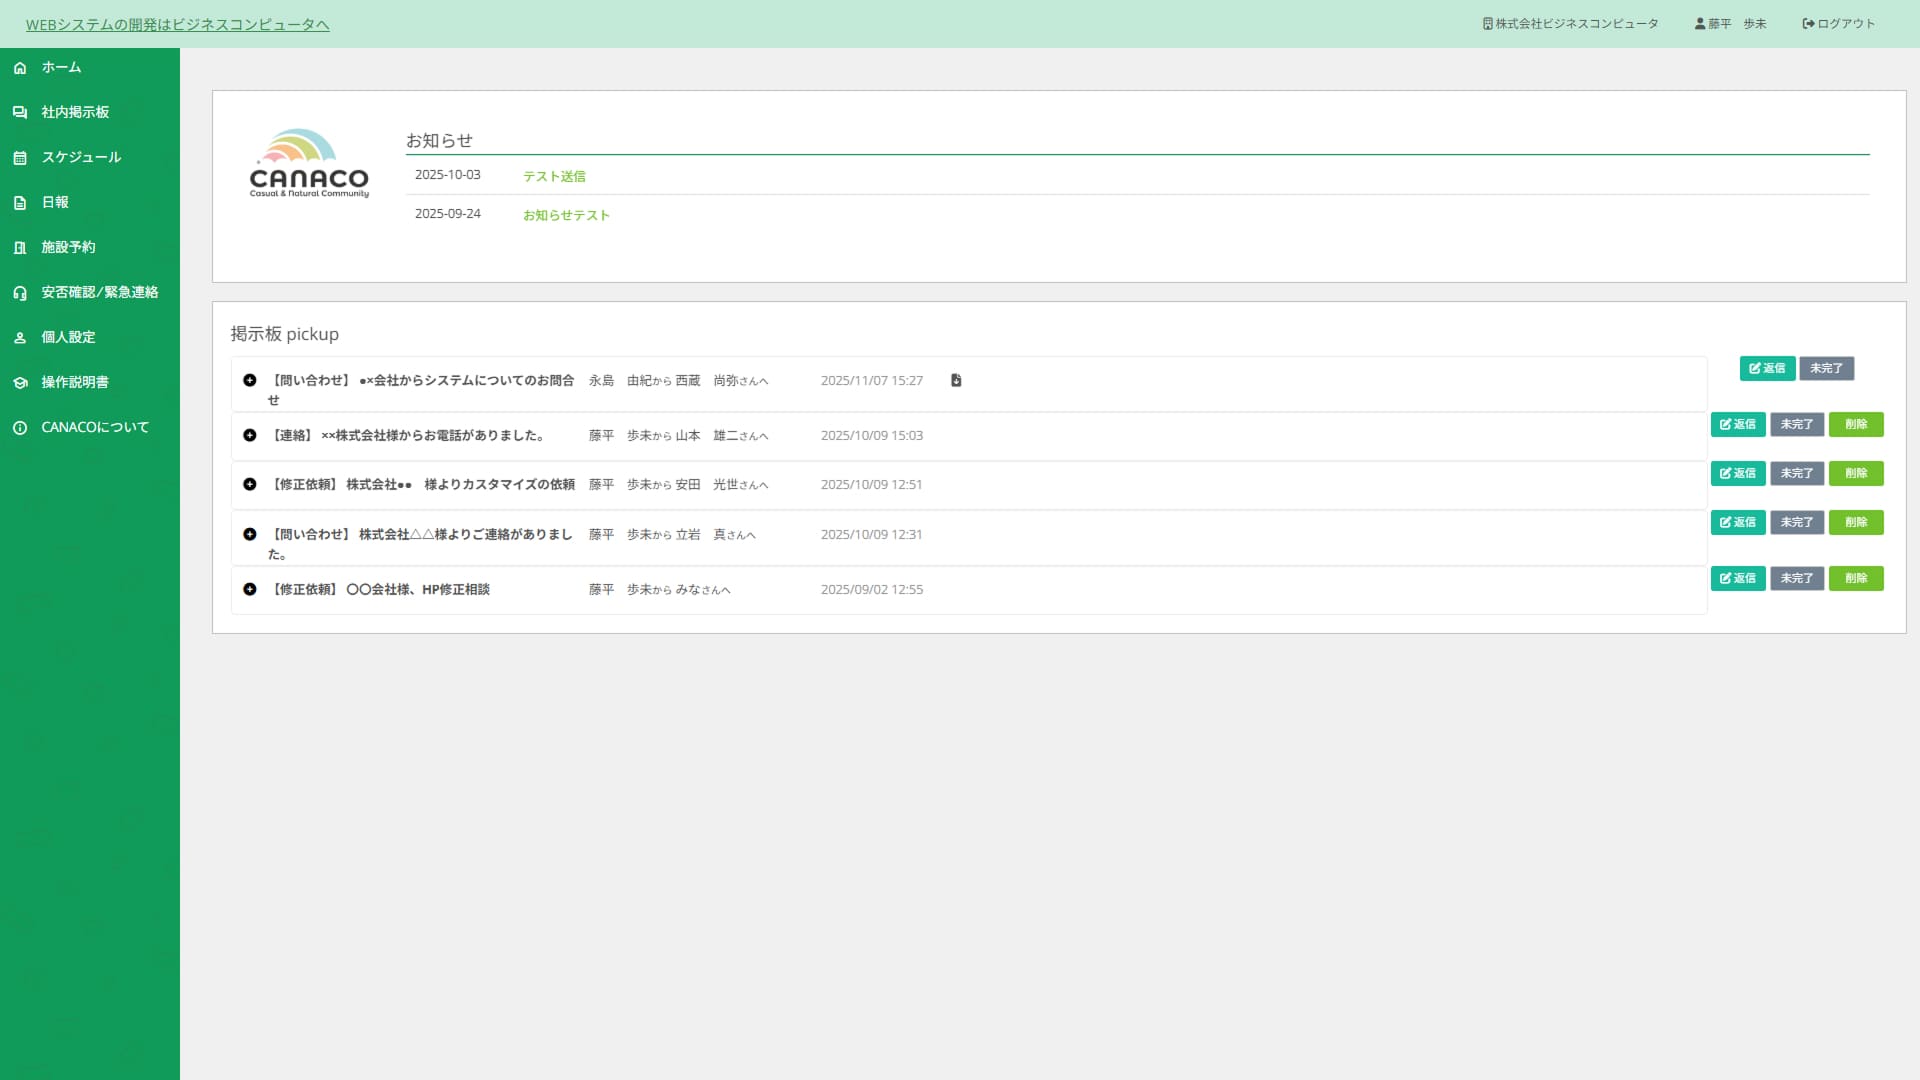Toggle 未完了 on the HP修正相談 post
The width and height of the screenshot is (1920, 1080).
(x=1797, y=579)
